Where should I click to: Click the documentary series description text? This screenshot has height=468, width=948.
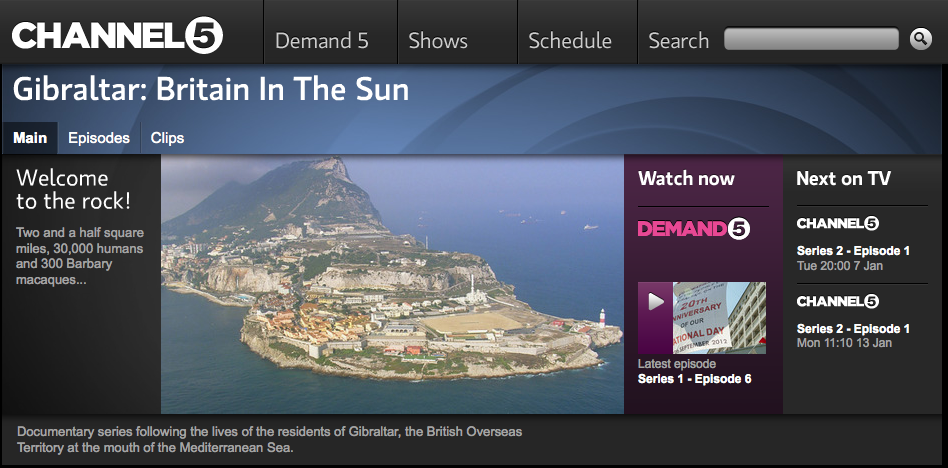point(270,440)
